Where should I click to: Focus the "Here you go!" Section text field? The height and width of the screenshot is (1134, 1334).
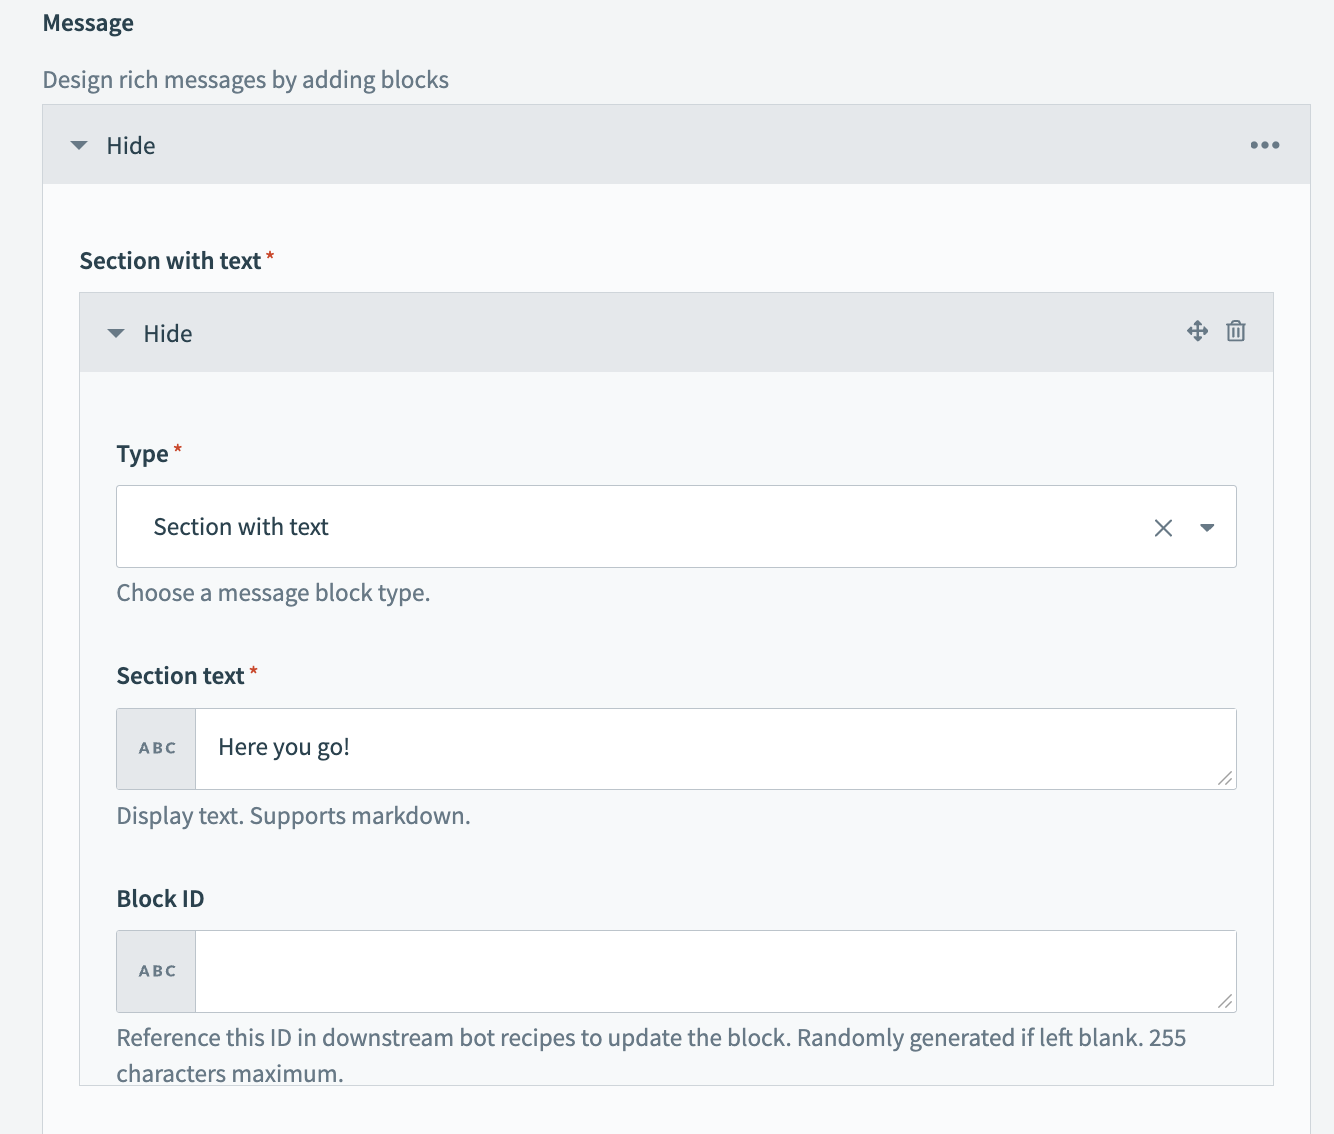click(700, 748)
